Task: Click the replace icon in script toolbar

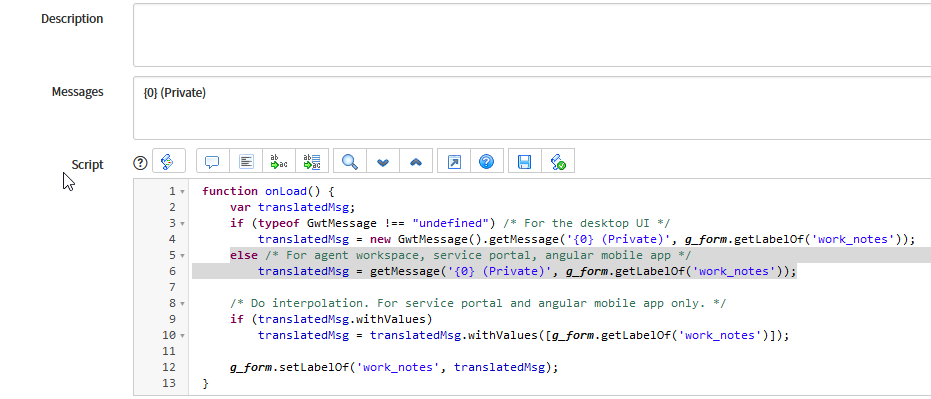Action: coord(279,161)
